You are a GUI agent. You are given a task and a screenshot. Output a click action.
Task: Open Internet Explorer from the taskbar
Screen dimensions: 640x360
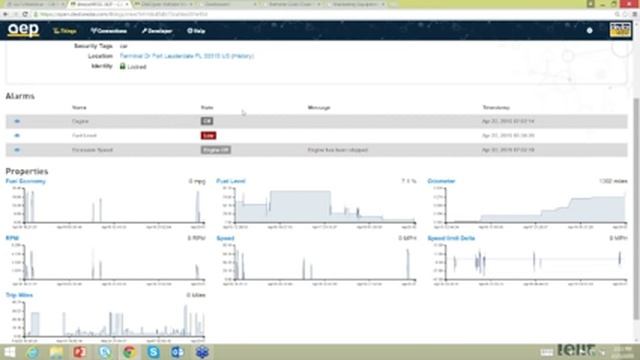(33, 352)
